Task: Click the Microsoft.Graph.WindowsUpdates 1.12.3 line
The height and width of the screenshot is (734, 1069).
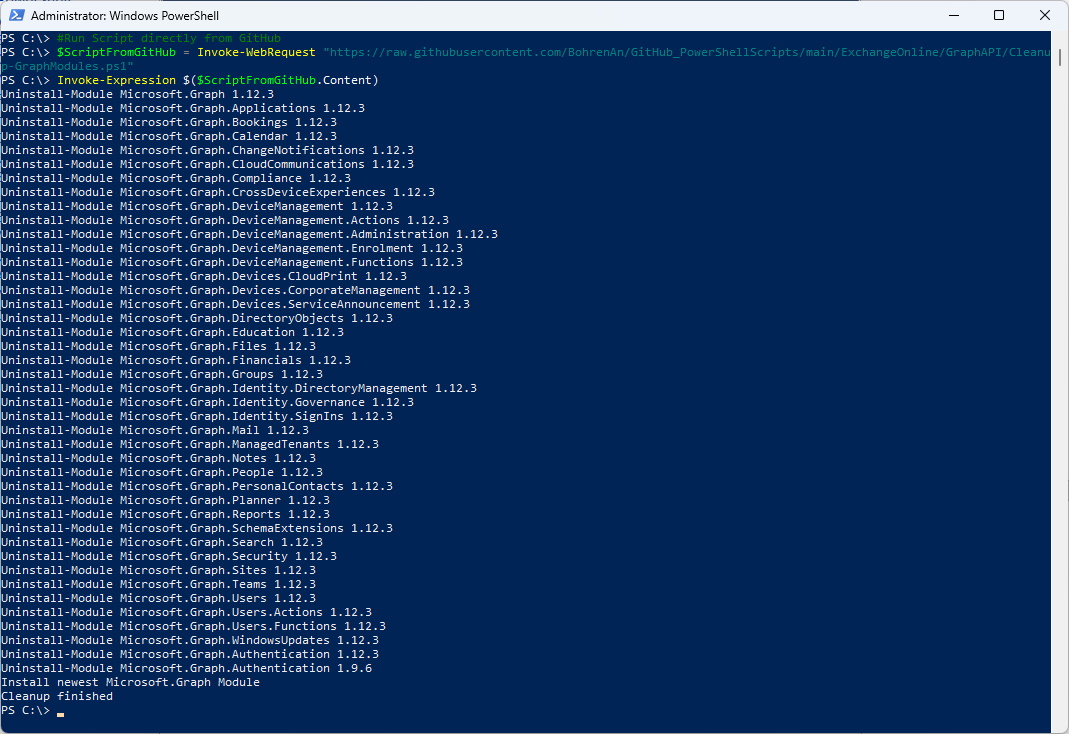Action: coord(189,640)
